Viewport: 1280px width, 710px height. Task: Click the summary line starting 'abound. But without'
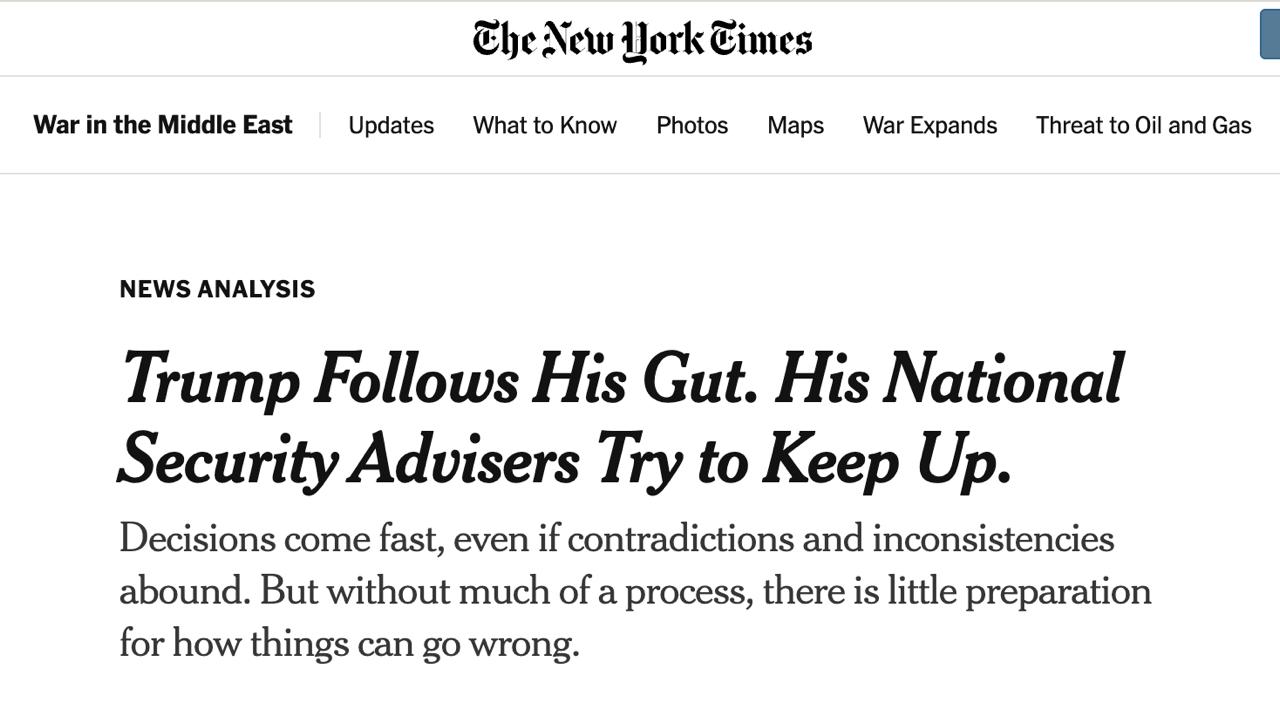point(635,591)
